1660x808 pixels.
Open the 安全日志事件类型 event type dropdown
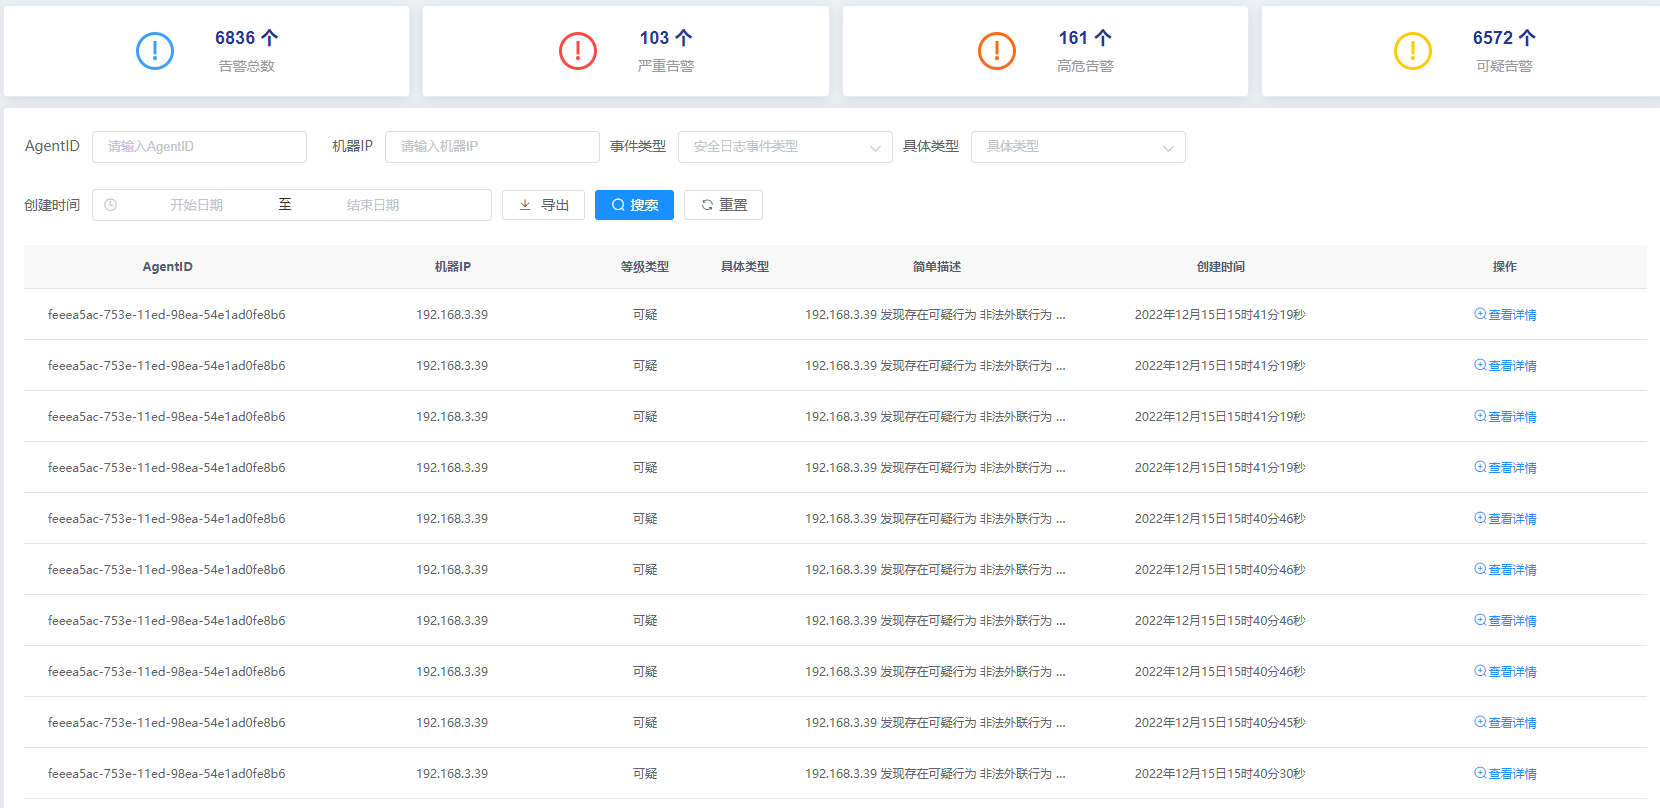pos(785,147)
